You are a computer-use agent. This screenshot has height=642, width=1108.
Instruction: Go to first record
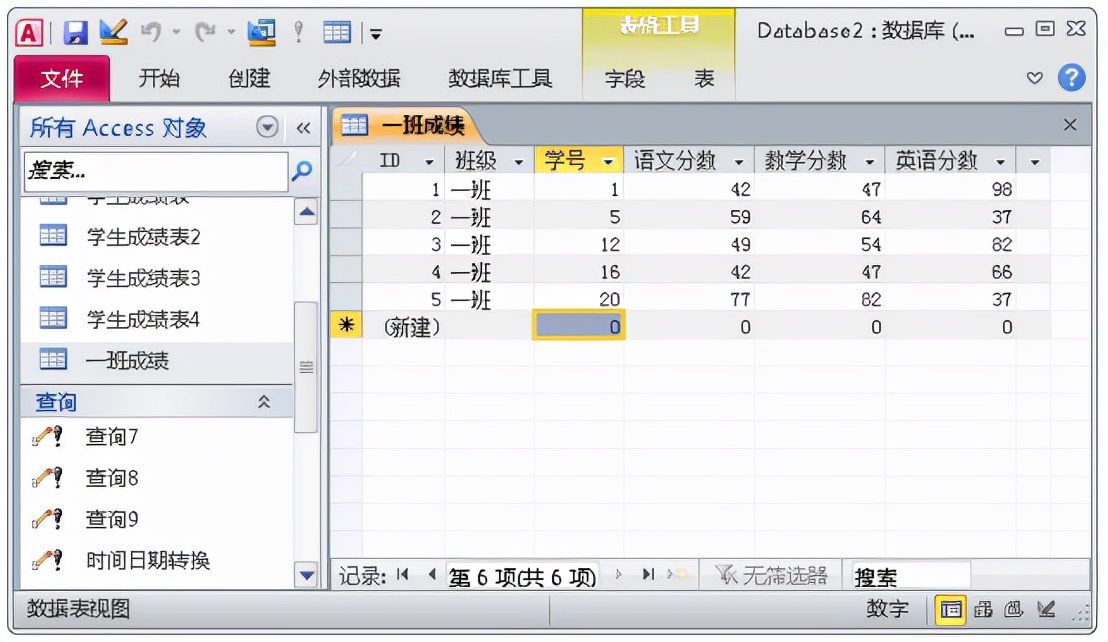click(403, 575)
